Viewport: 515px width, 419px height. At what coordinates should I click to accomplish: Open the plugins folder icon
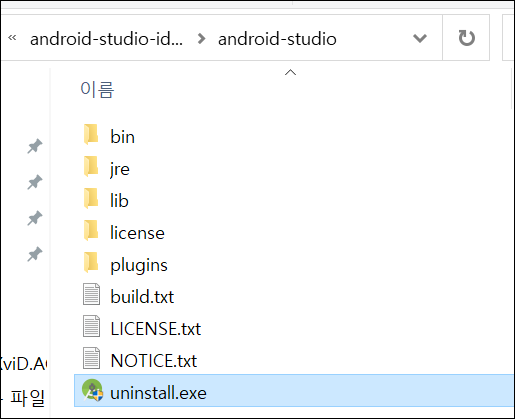tap(91, 263)
